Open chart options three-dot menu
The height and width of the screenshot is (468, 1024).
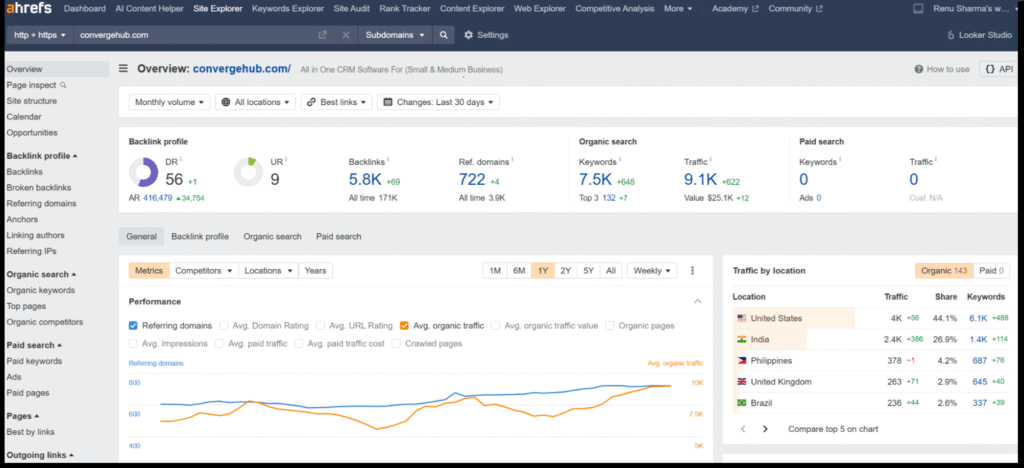[x=692, y=271]
